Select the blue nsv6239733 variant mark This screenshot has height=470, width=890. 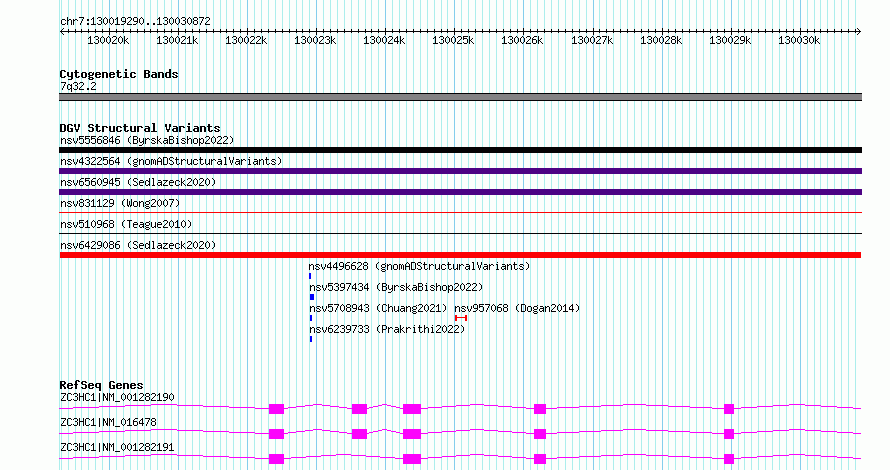[311, 339]
